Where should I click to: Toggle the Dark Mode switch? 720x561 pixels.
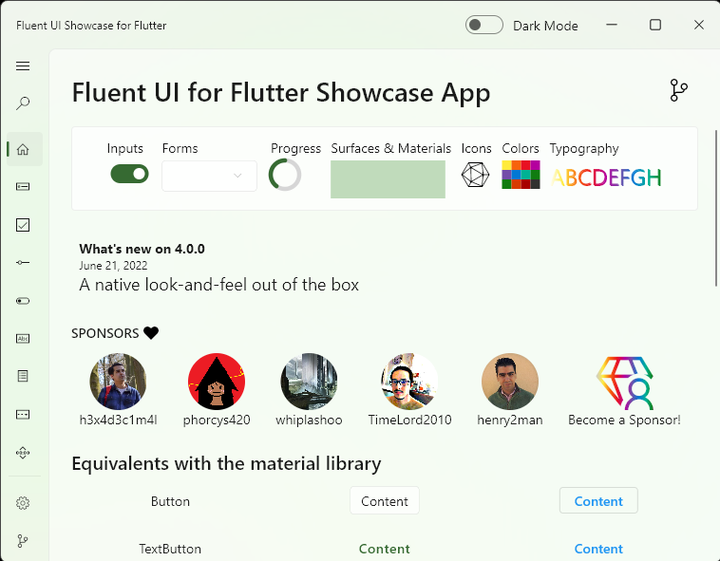pos(484,25)
